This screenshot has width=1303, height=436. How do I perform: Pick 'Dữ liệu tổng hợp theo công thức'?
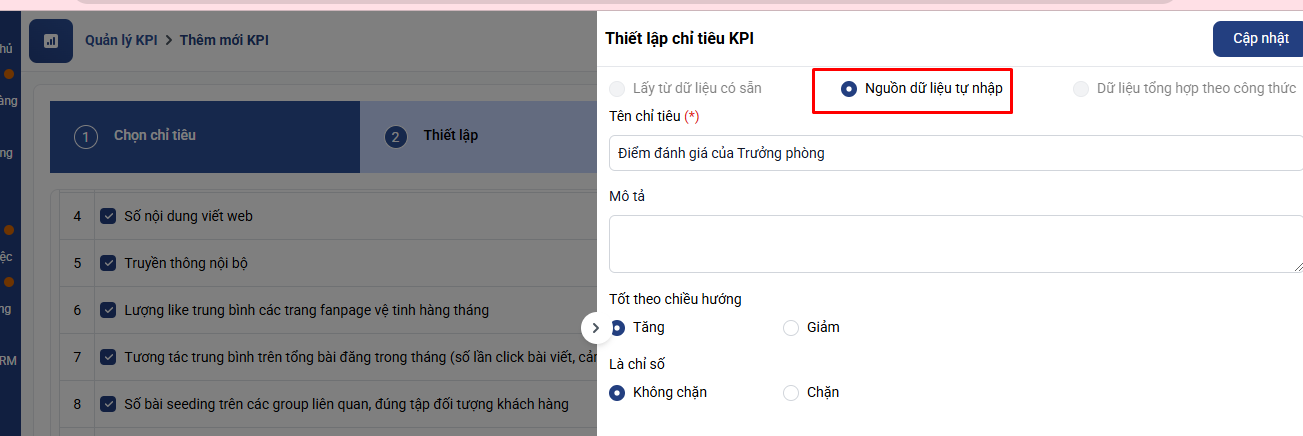(x=1081, y=89)
